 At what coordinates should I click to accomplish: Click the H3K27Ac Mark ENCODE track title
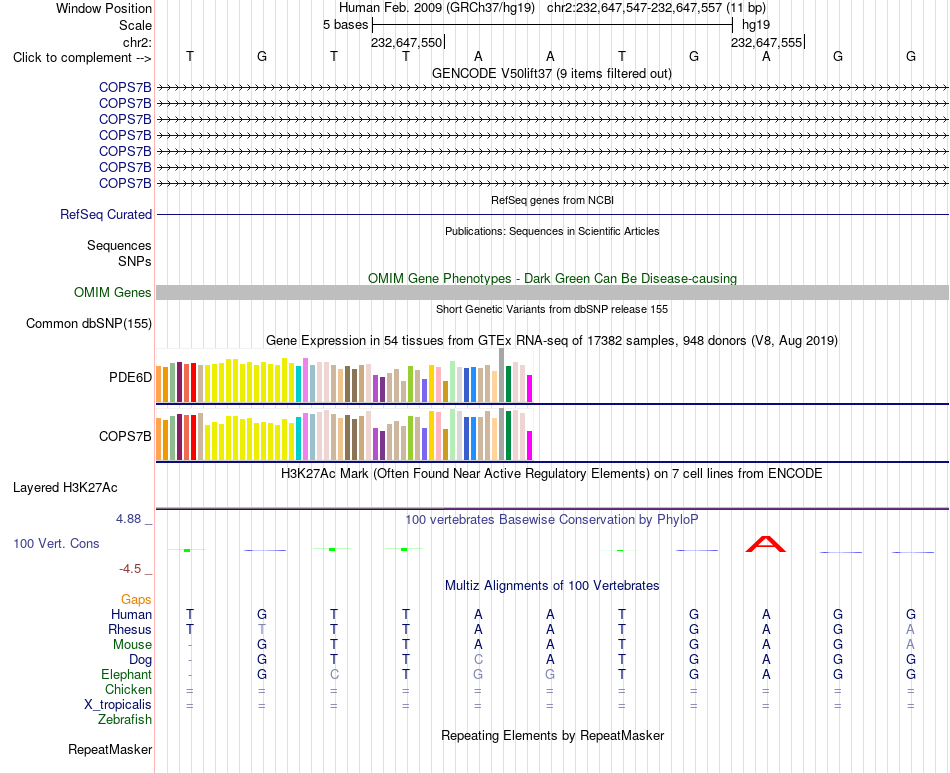click(552, 473)
